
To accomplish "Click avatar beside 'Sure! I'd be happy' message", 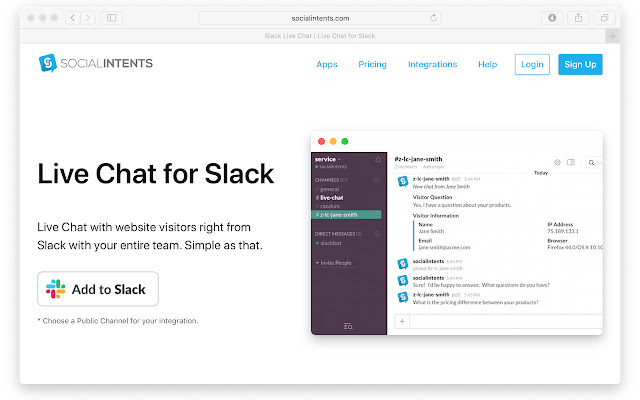I will coord(403,280).
